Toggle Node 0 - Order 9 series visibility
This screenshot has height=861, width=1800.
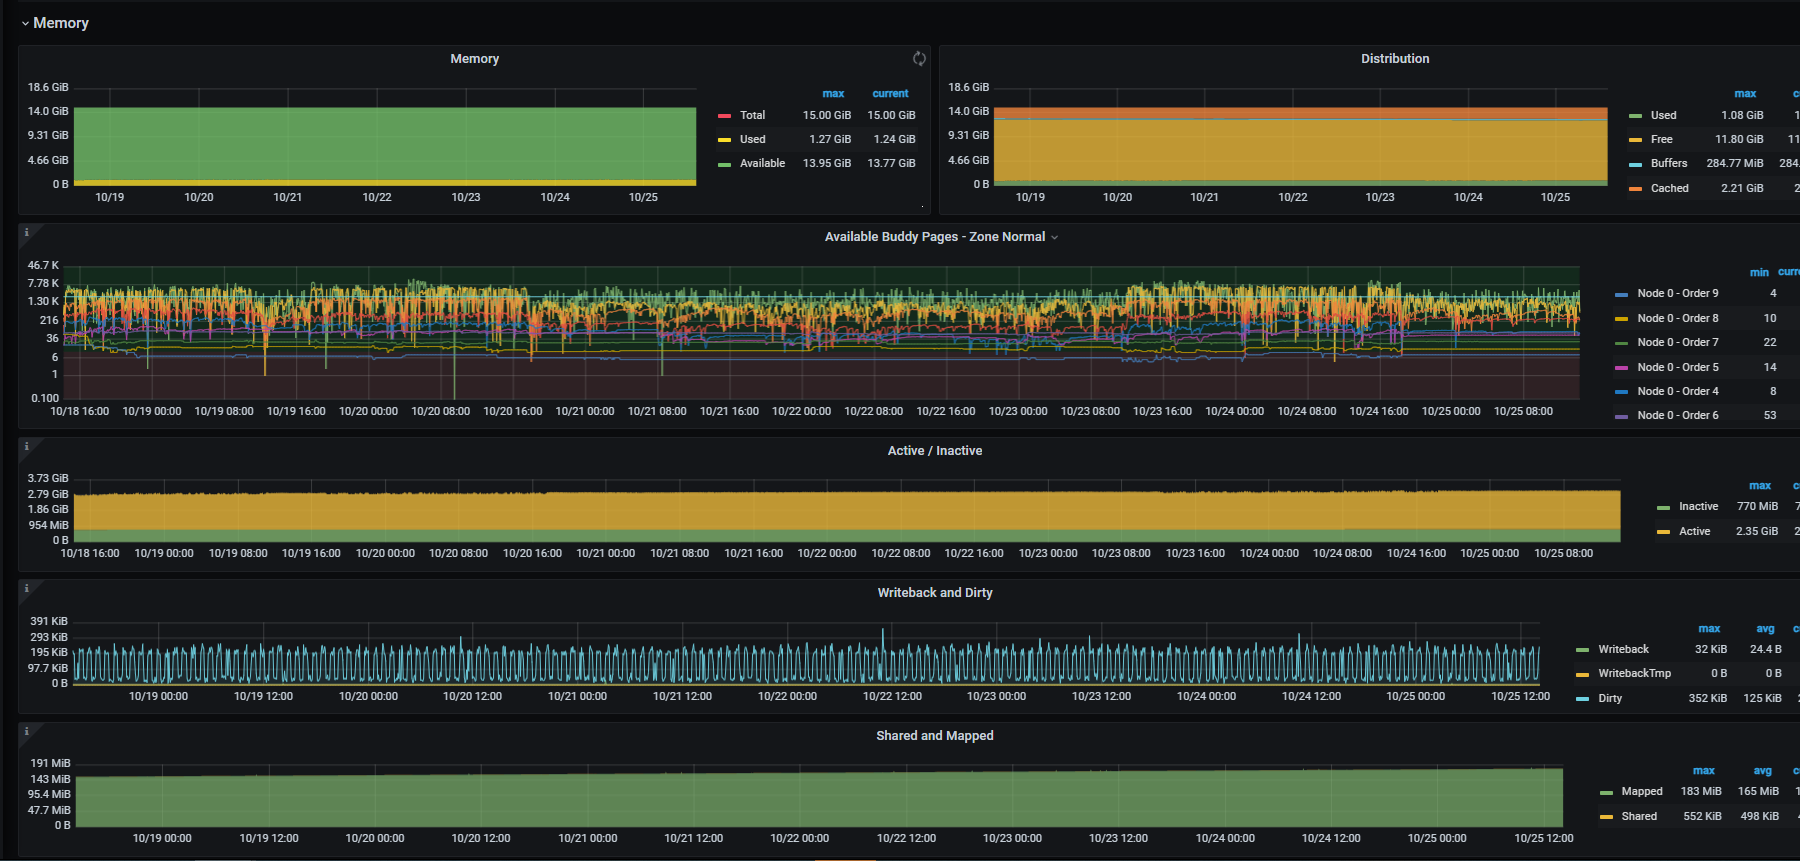pos(1677,294)
